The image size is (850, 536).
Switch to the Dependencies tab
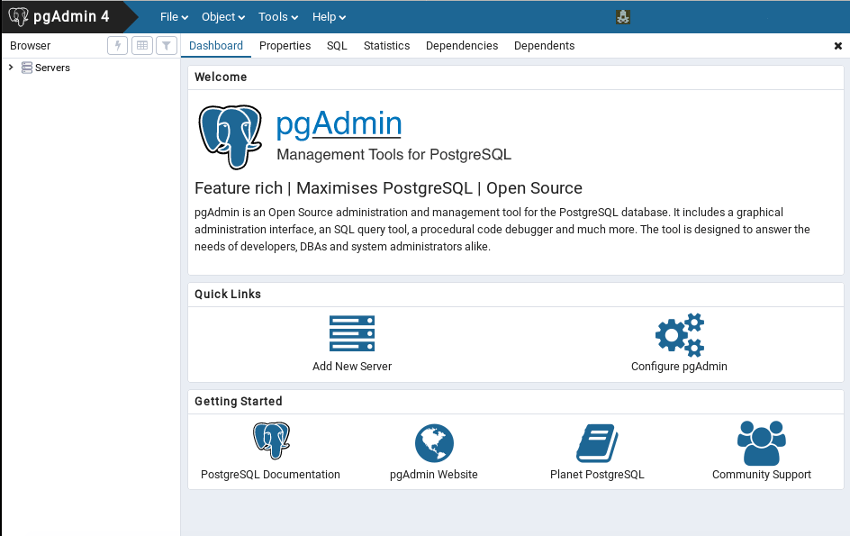click(462, 46)
